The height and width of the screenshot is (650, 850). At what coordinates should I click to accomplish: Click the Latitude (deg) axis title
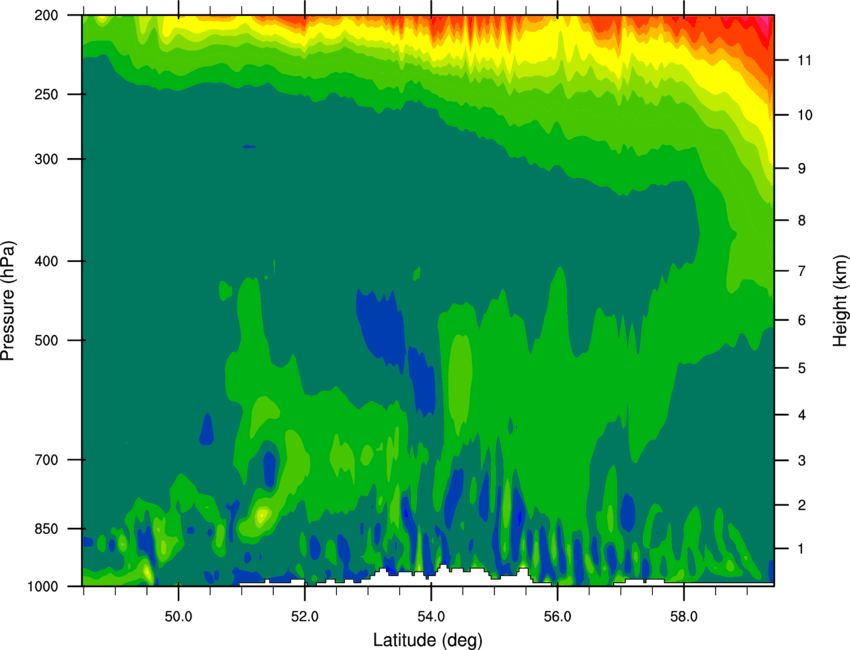click(427, 640)
